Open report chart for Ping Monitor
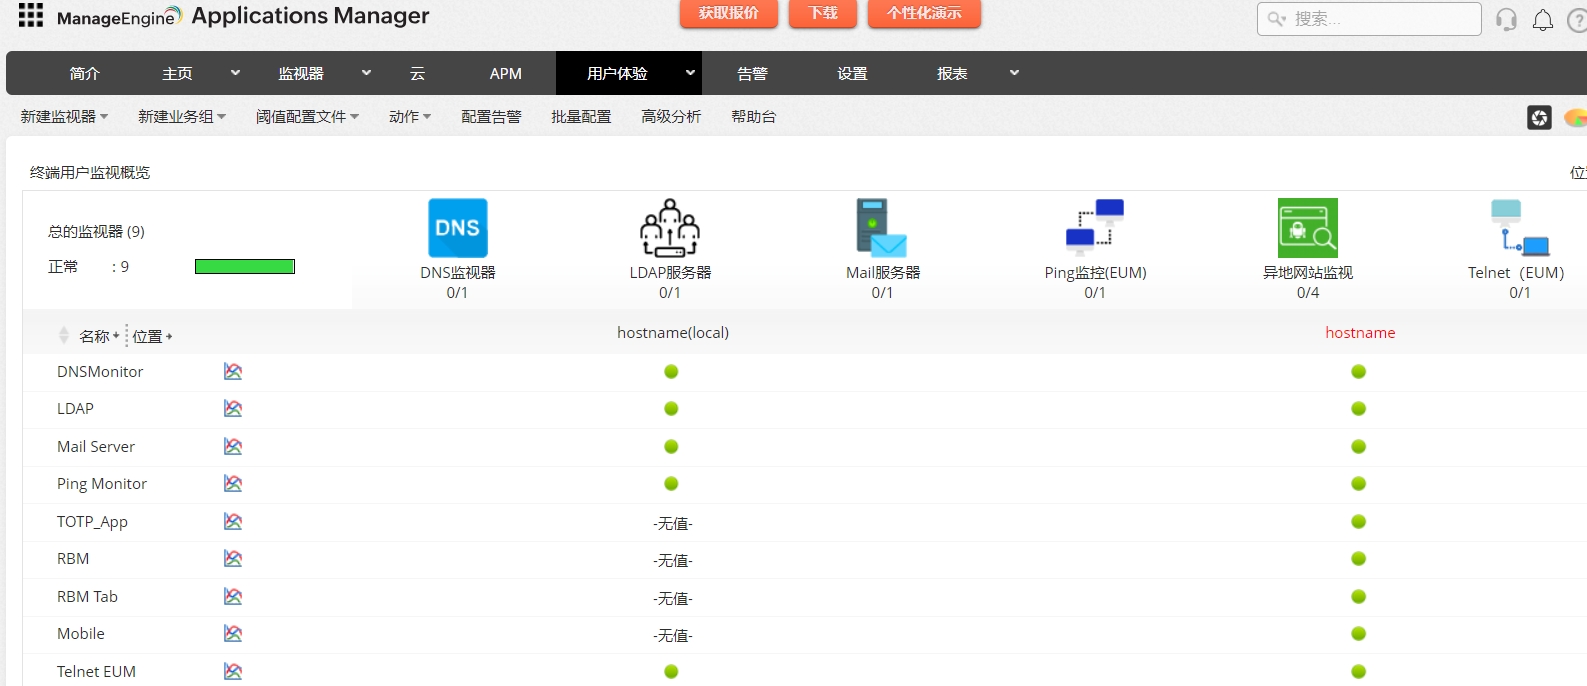The width and height of the screenshot is (1587, 686). 233,483
